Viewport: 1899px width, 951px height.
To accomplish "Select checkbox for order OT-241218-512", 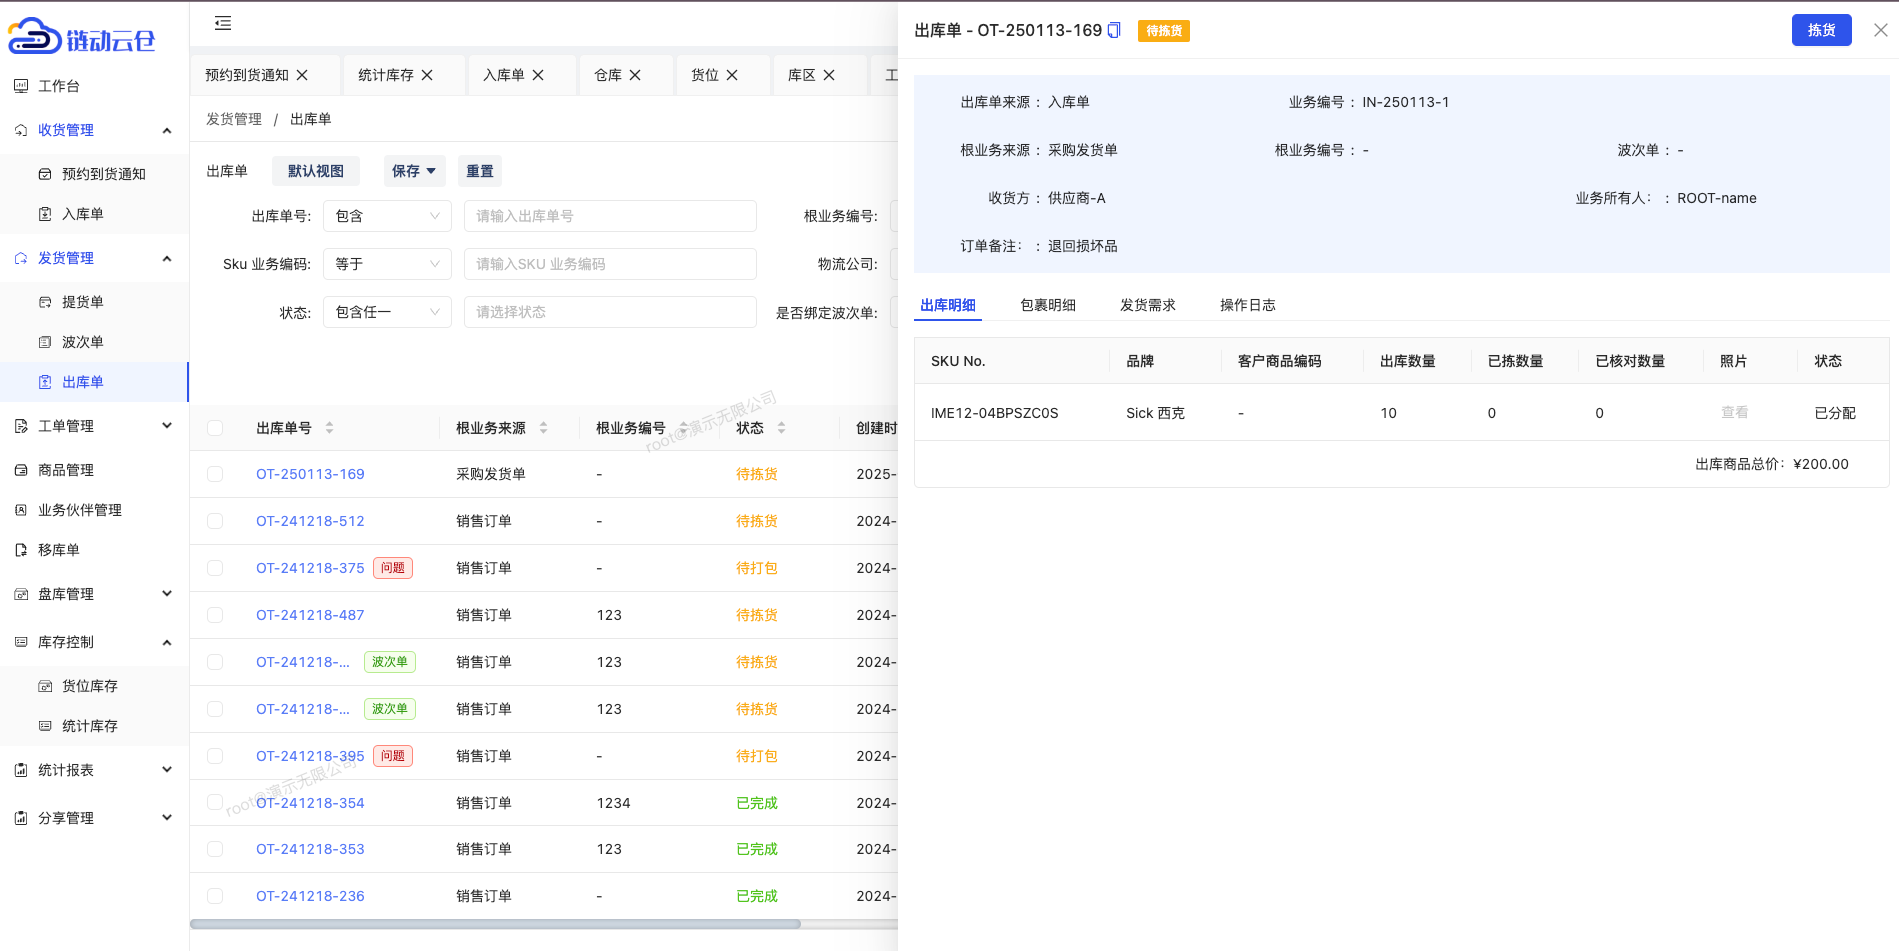I will point(215,521).
